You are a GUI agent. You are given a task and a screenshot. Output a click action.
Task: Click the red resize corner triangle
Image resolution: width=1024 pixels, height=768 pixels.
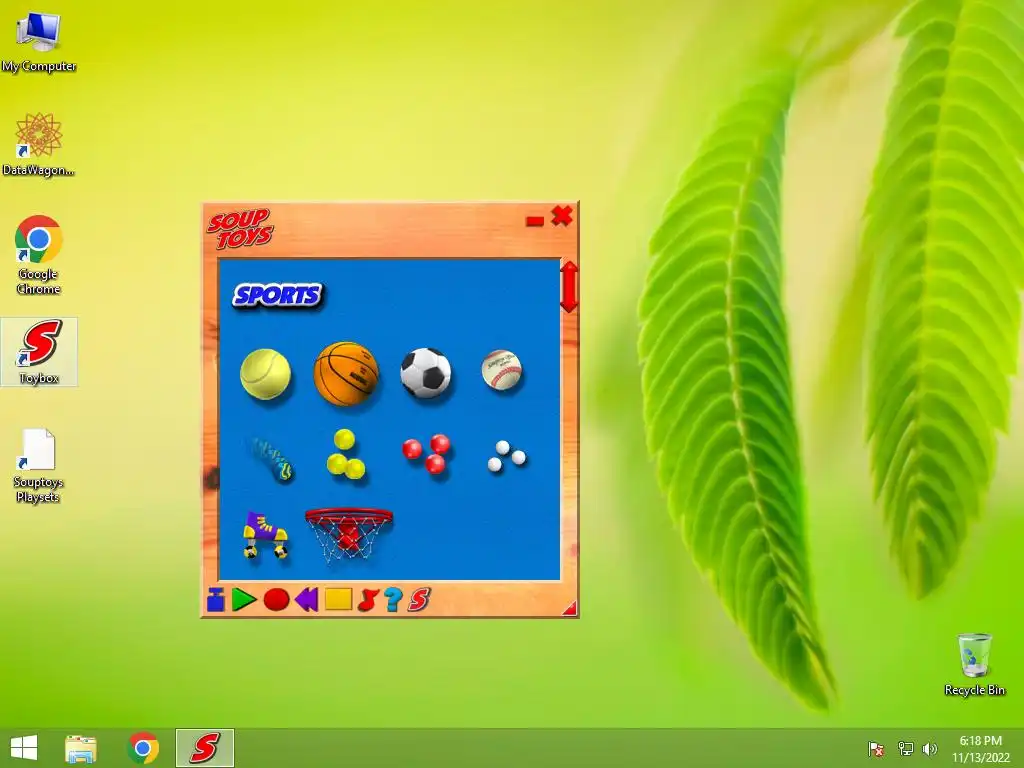(570, 609)
